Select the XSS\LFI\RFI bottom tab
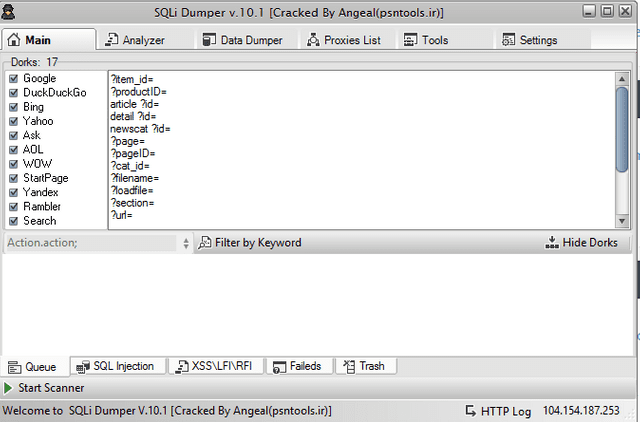 [216, 366]
